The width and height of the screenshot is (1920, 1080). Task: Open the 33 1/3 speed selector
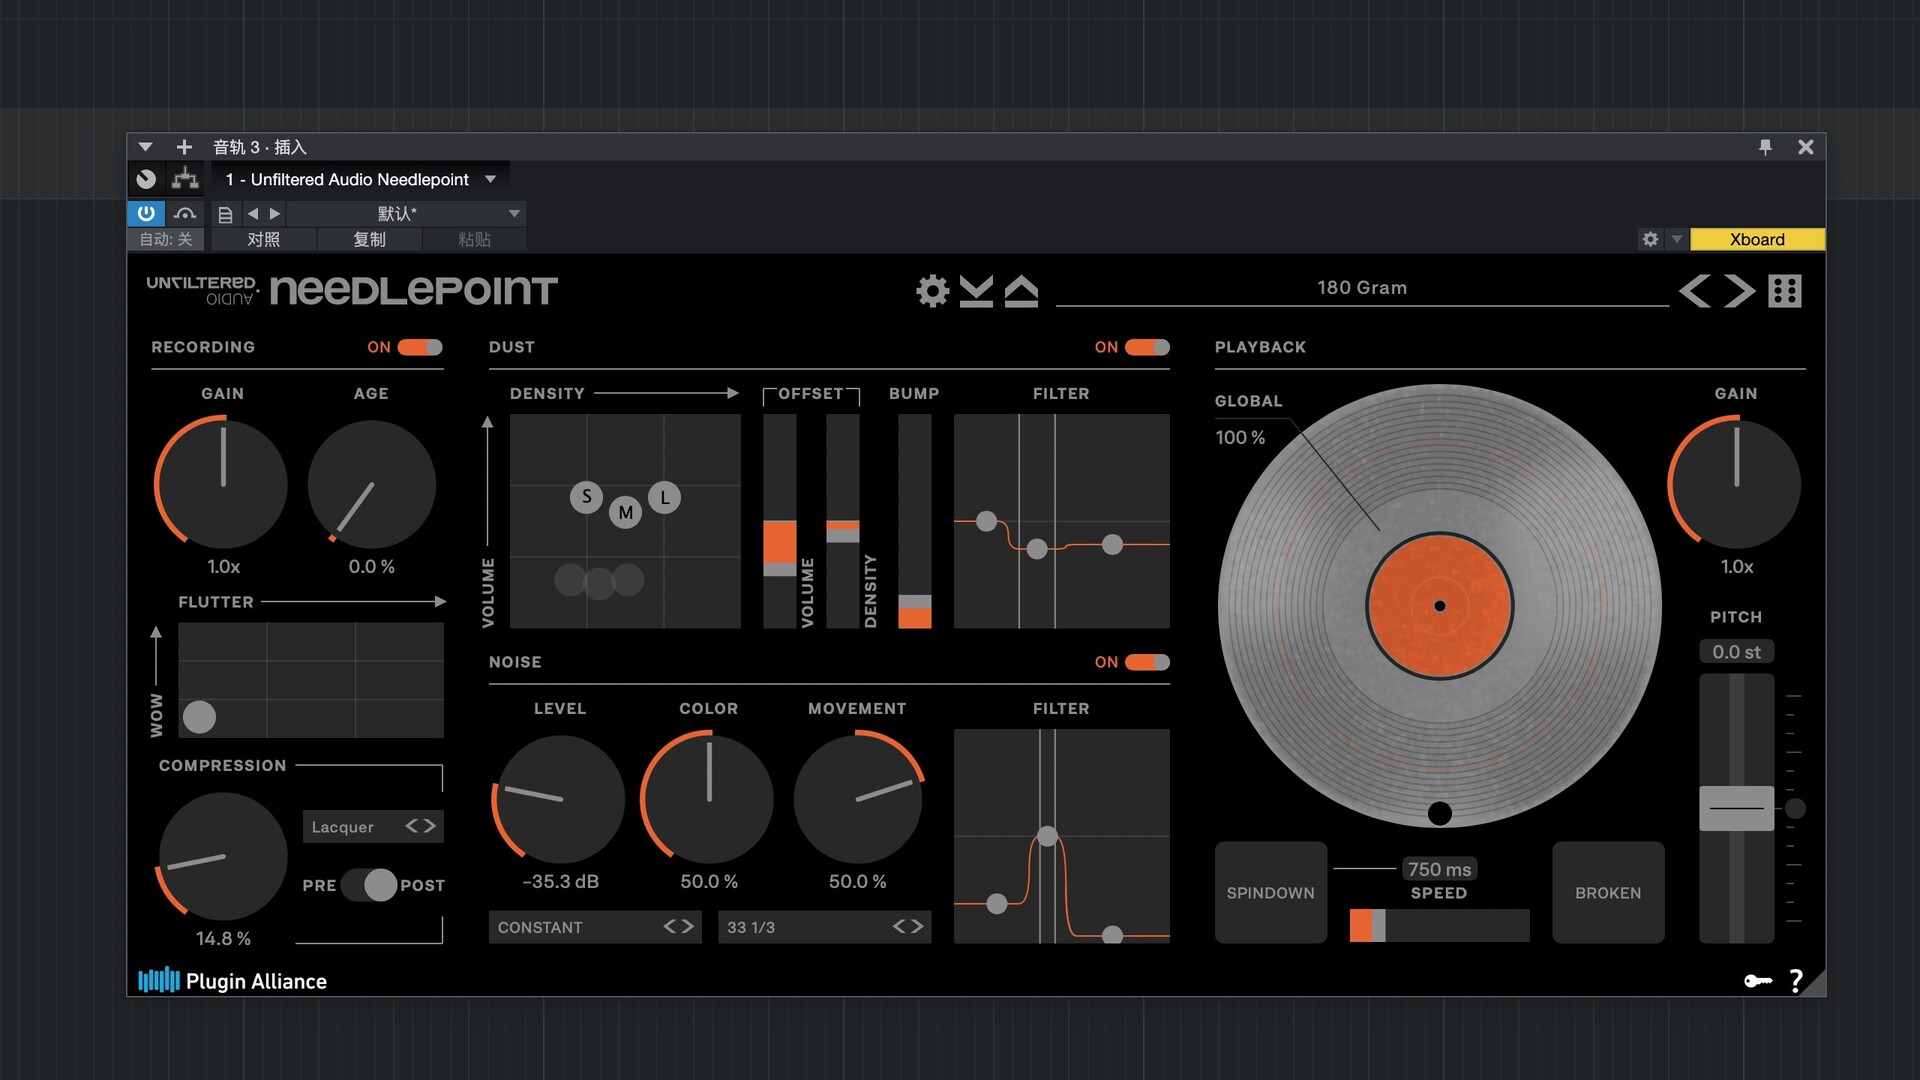pyautogui.click(x=824, y=927)
